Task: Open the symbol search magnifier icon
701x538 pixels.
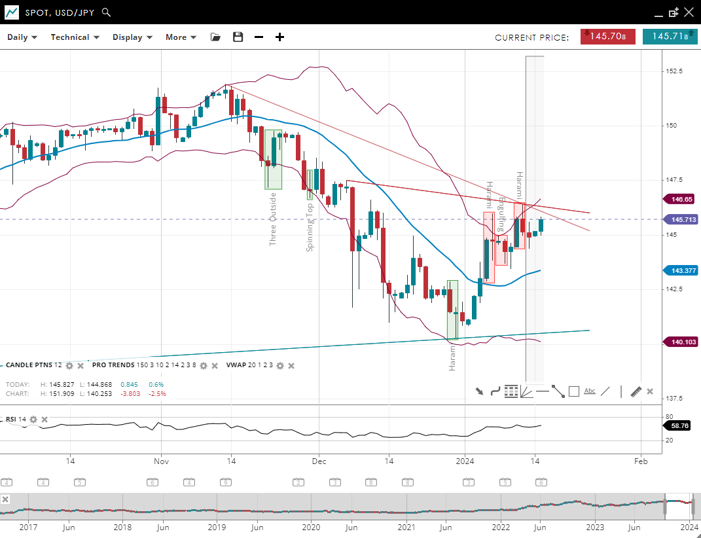Action: pos(107,13)
